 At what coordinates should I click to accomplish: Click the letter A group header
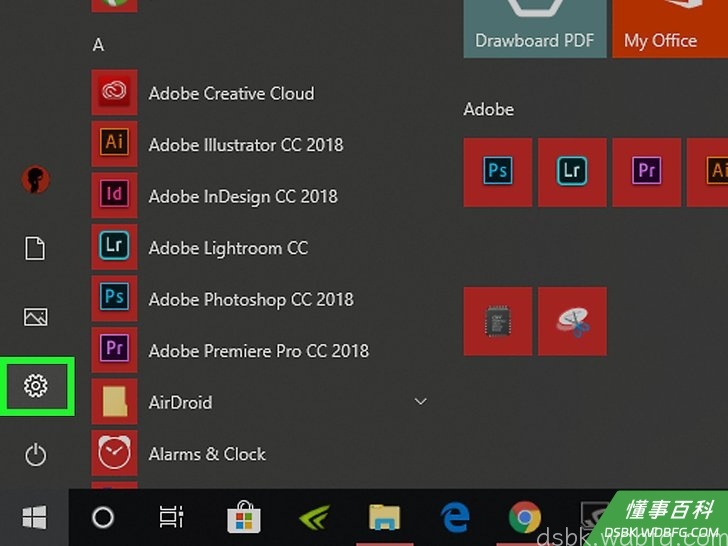tap(98, 45)
